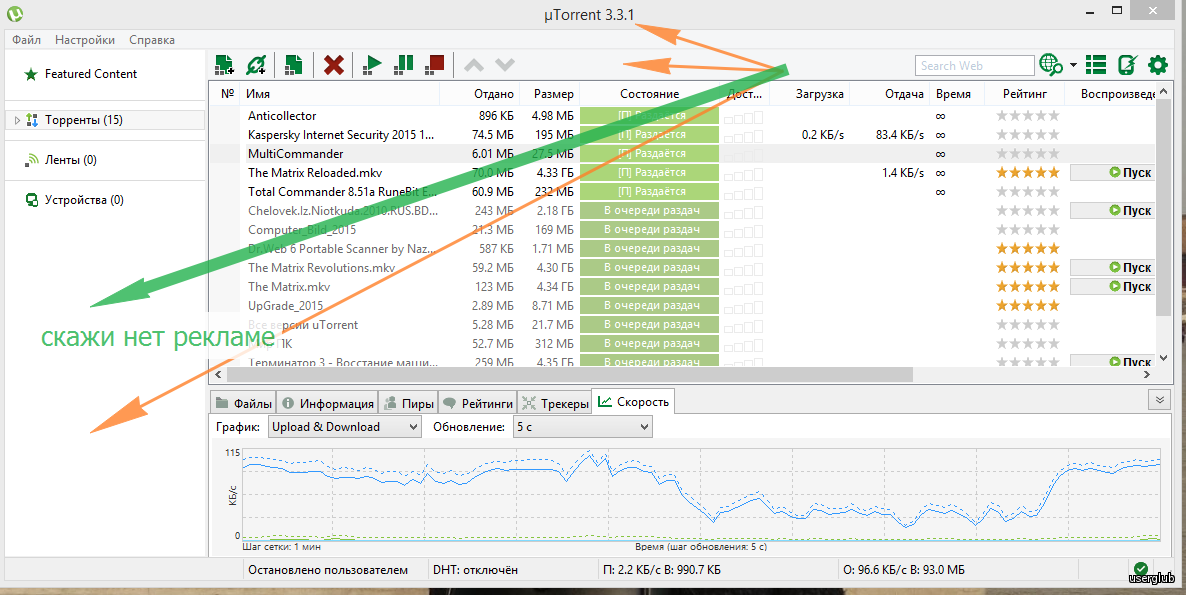The width and height of the screenshot is (1186, 595).
Task: Switch to the Пиры tab
Action: tap(409, 403)
